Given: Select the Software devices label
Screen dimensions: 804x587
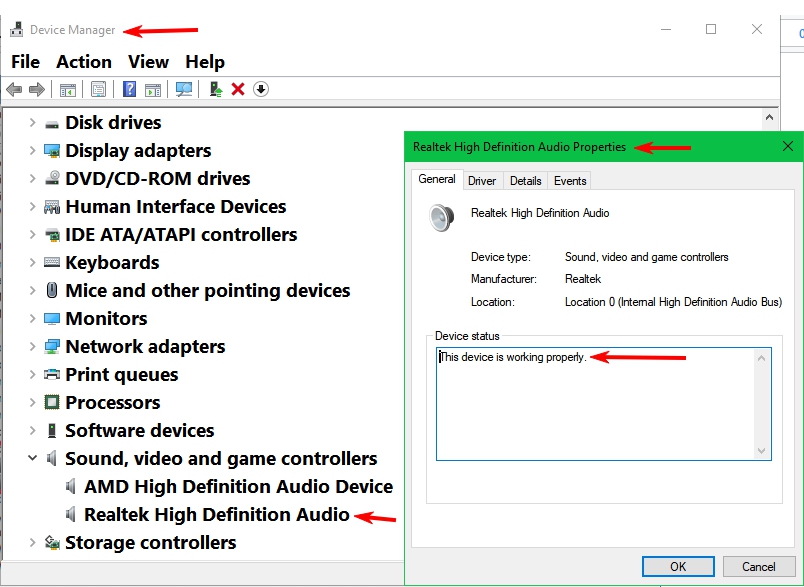Looking at the screenshot, I should tap(139, 431).
